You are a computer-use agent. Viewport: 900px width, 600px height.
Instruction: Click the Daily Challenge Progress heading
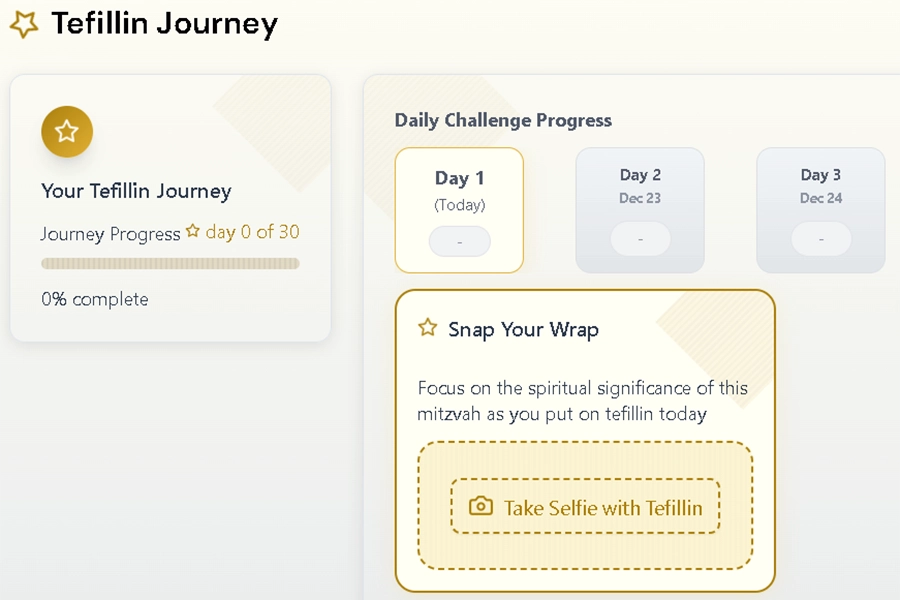click(x=503, y=120)
